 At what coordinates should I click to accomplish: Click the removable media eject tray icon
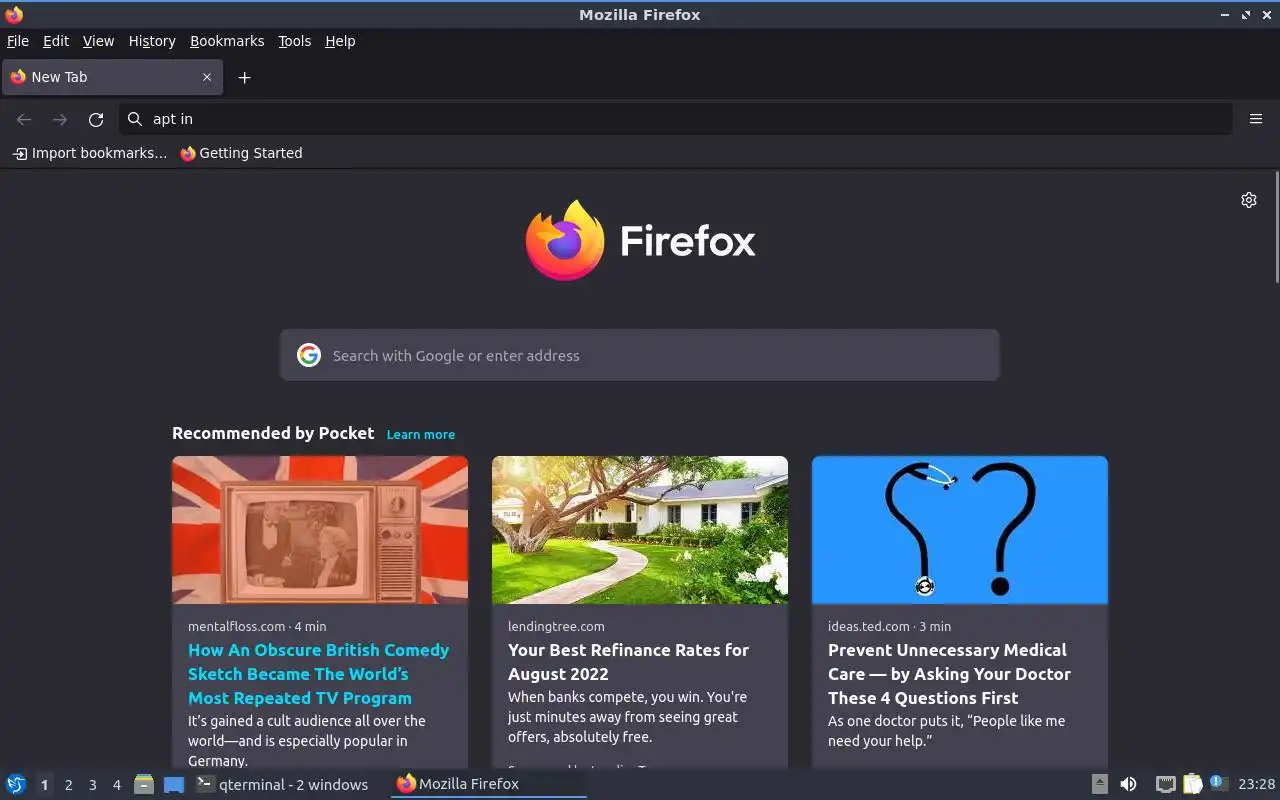point(1100,784)
